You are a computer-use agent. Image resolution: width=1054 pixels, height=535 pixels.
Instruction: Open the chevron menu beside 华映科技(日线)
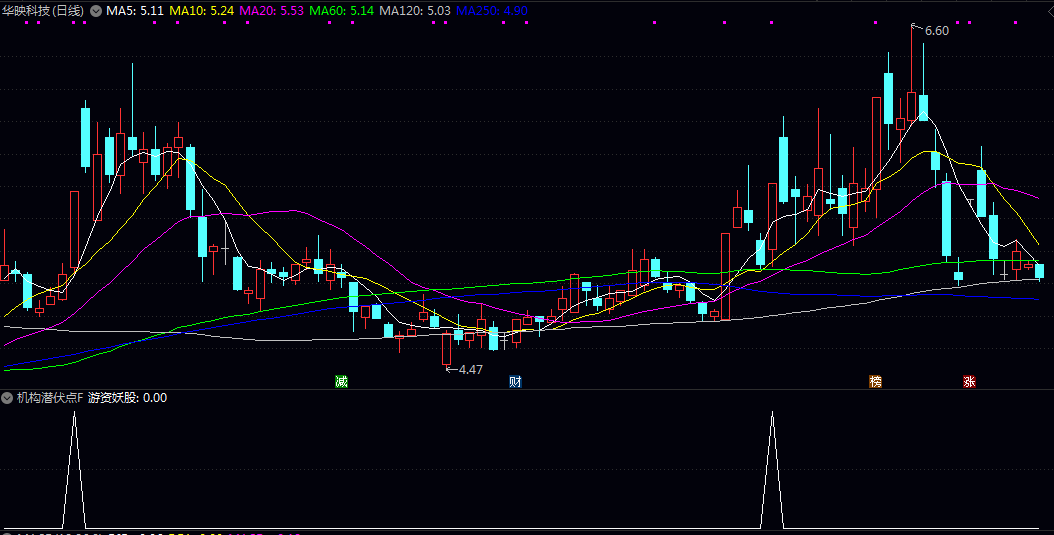95,10
